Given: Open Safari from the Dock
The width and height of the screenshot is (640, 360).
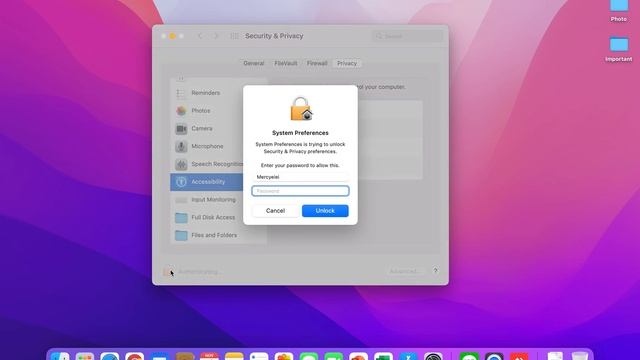Looking at the screenshot, I should coord(110,356).
